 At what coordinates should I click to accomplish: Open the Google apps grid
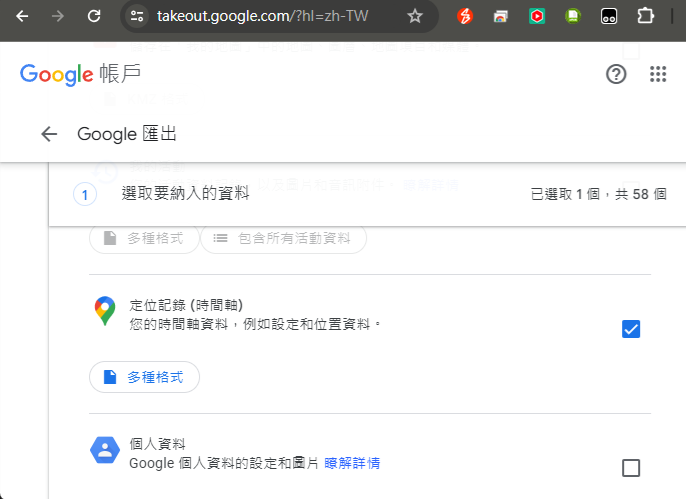click(x=658, y=74)
